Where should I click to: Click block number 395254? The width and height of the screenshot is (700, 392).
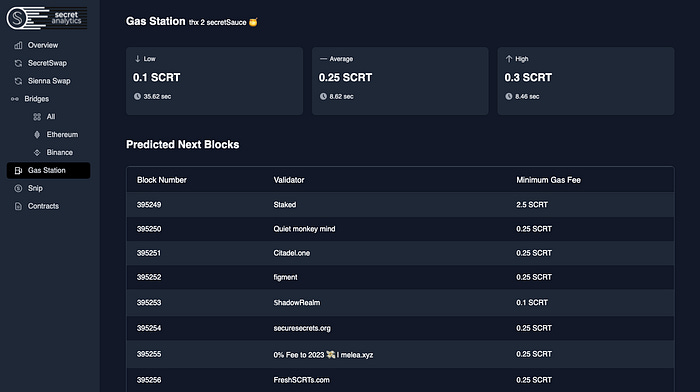pyautogui.click(x=149, y=328)
